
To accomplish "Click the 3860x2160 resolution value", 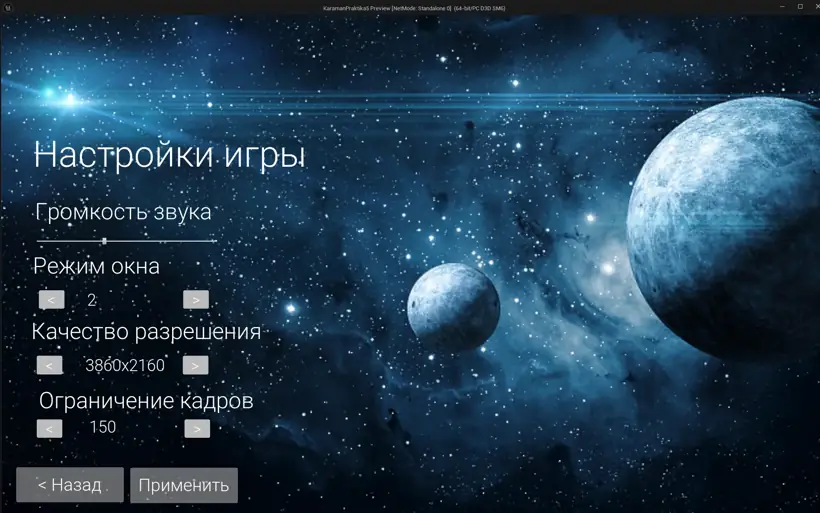I will (125, 365).
